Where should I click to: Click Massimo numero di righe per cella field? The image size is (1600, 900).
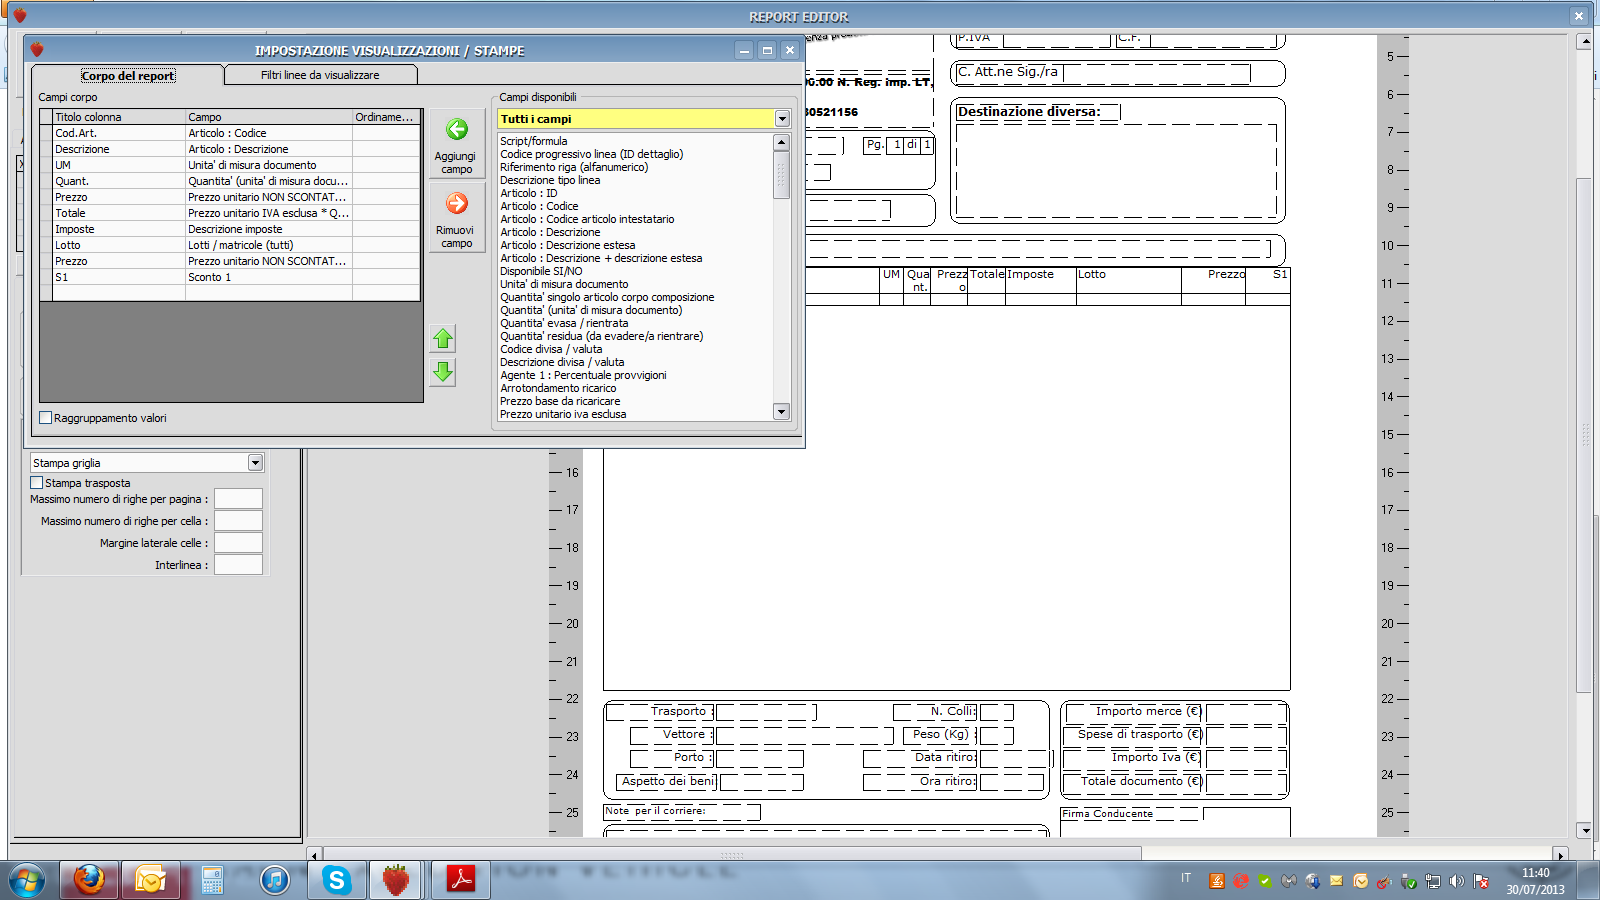coord(239,521)
